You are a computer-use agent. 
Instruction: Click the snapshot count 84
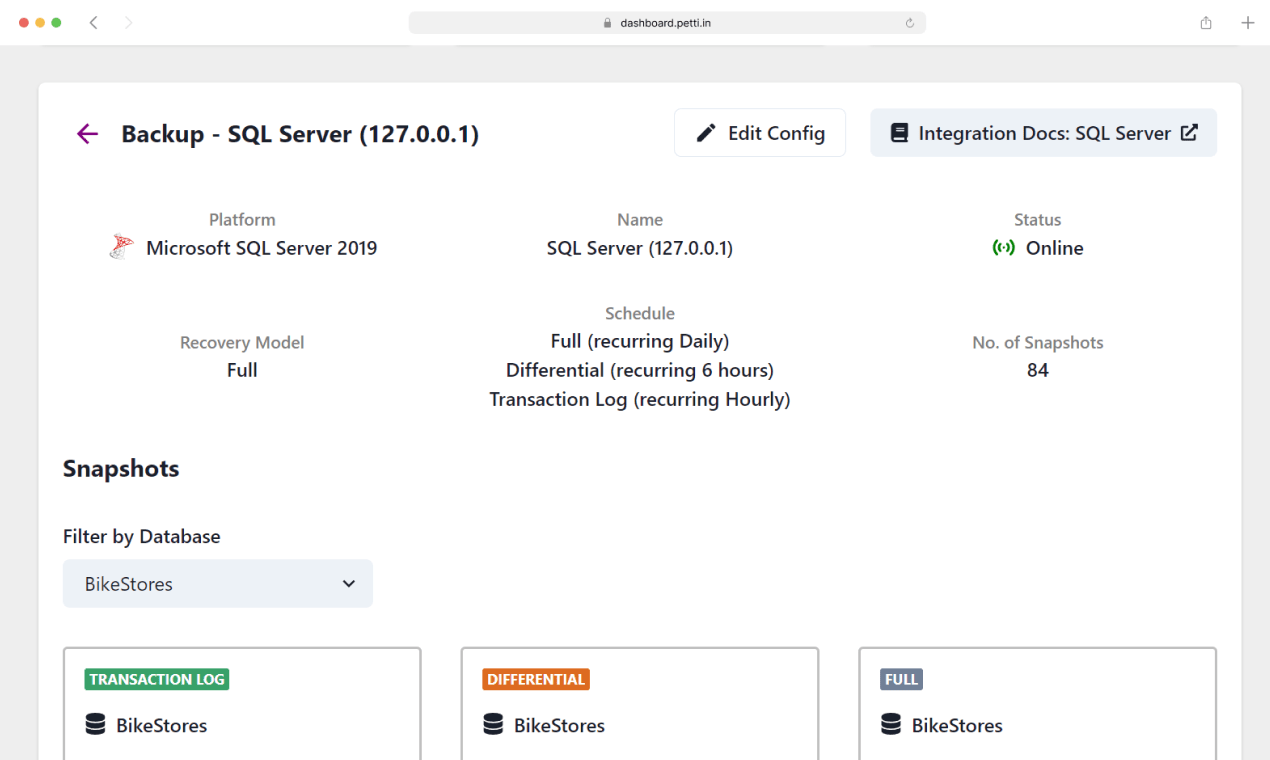(1038, 370)
